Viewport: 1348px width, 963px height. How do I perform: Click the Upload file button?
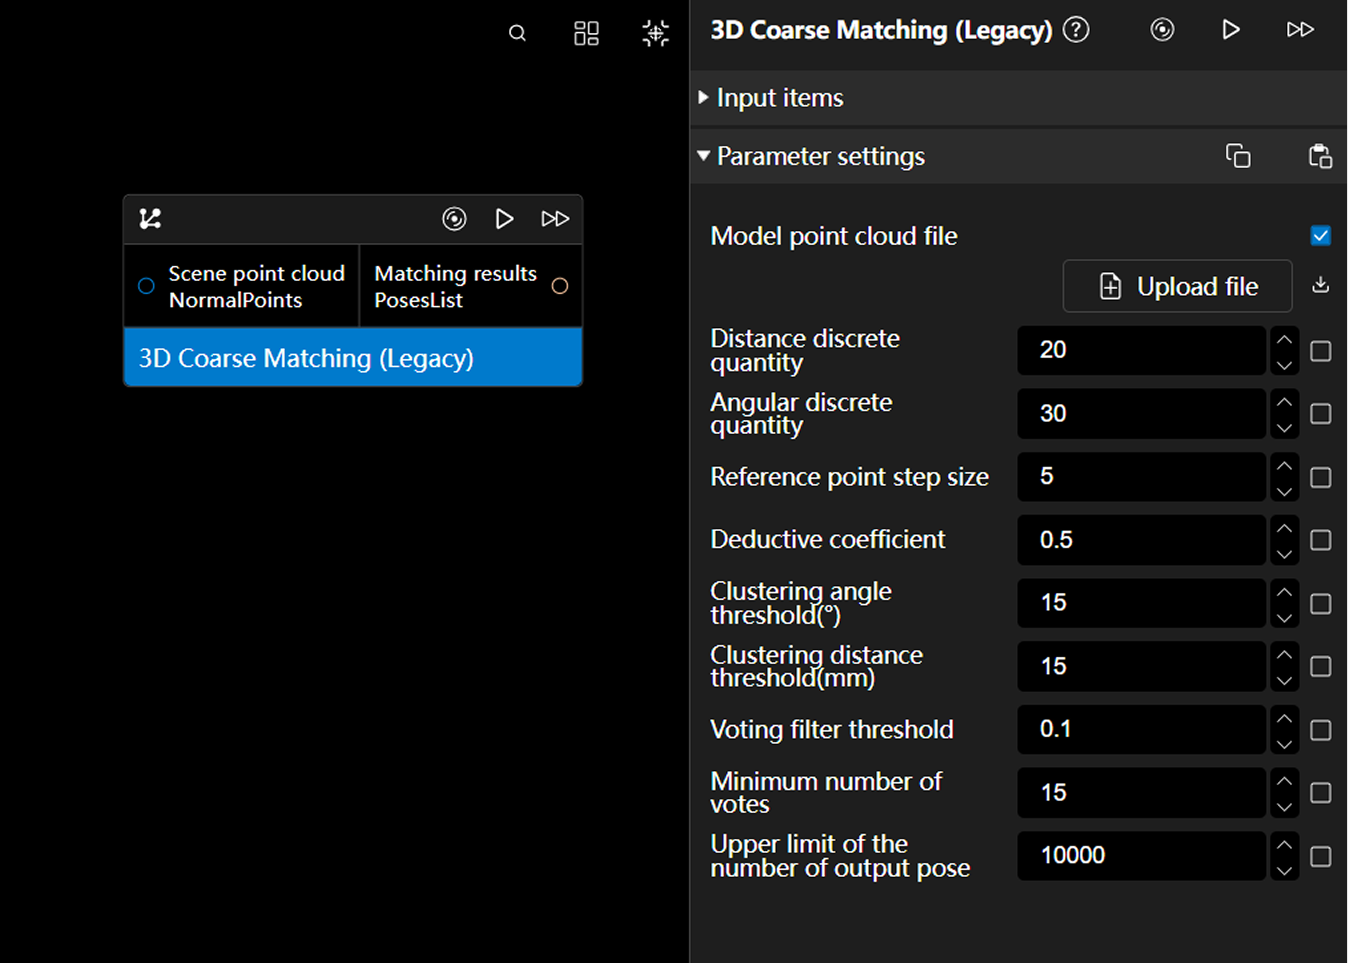click(1177, 286)
